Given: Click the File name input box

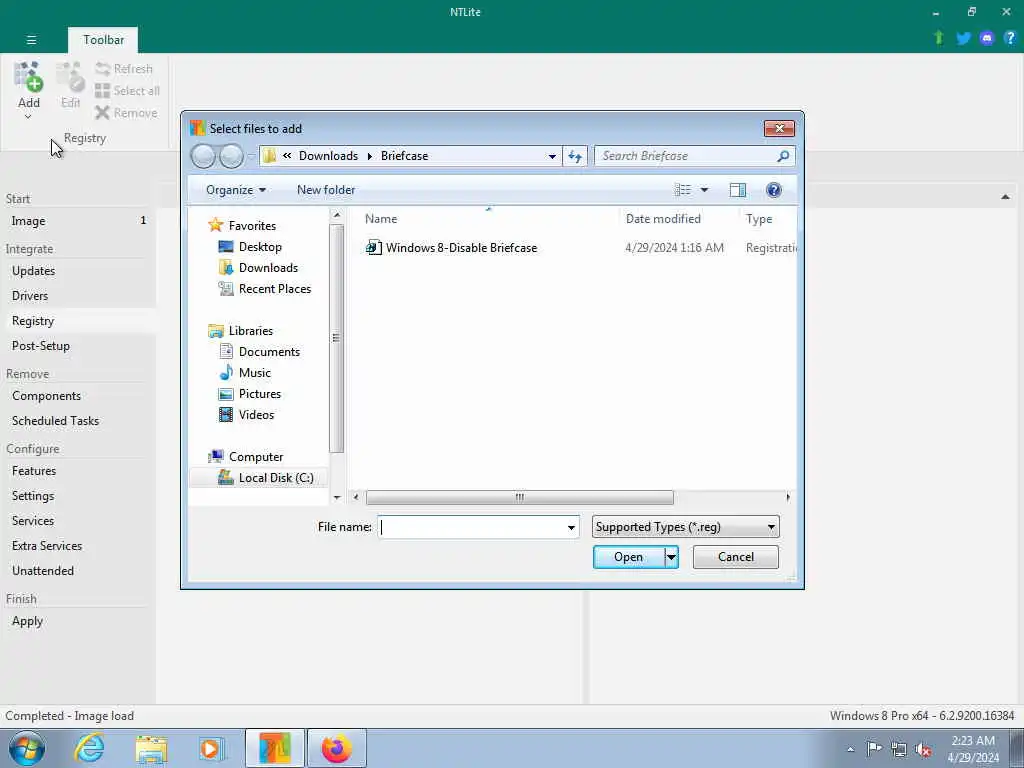Looking at the screenshot, I should 478,527.
